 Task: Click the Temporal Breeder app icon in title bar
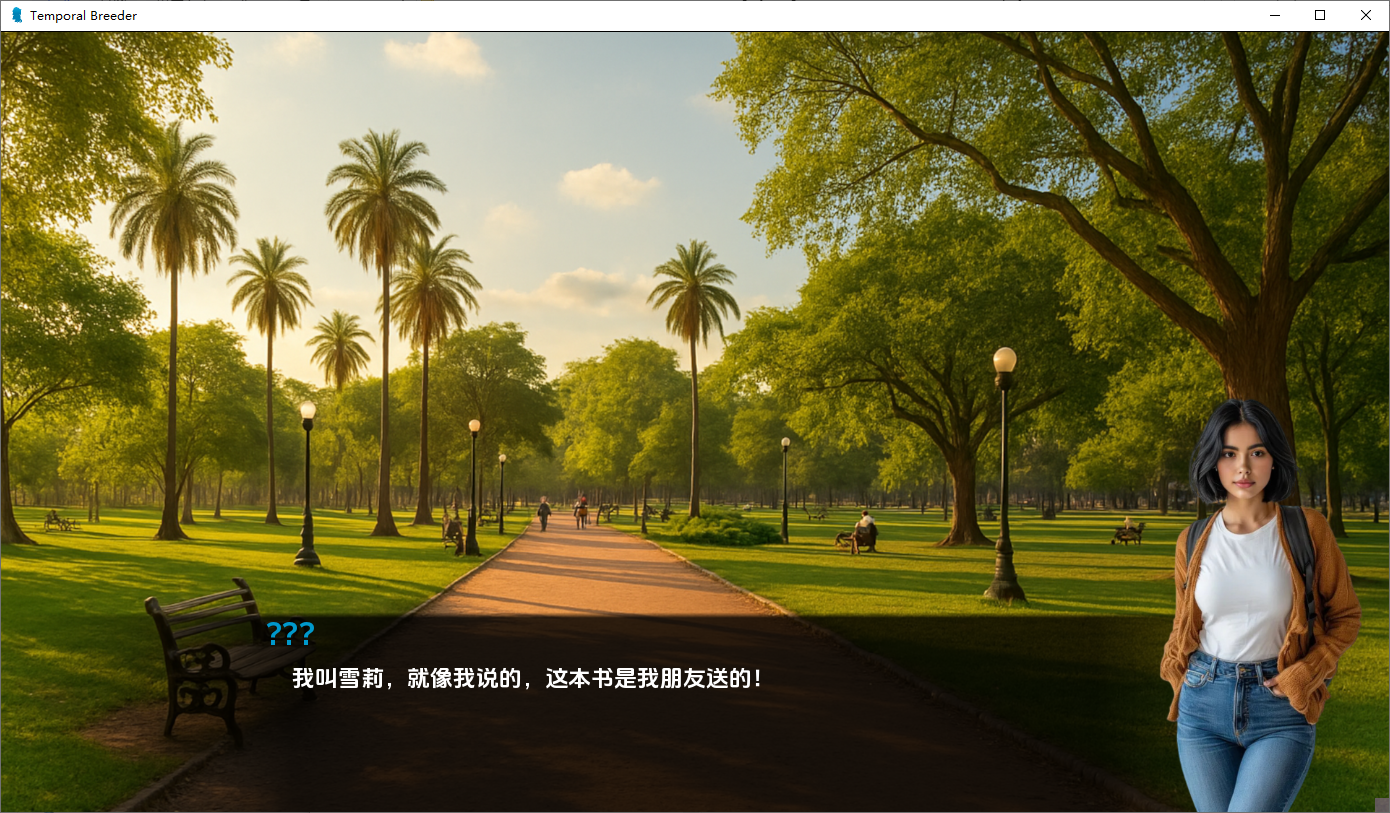(16, 15)
